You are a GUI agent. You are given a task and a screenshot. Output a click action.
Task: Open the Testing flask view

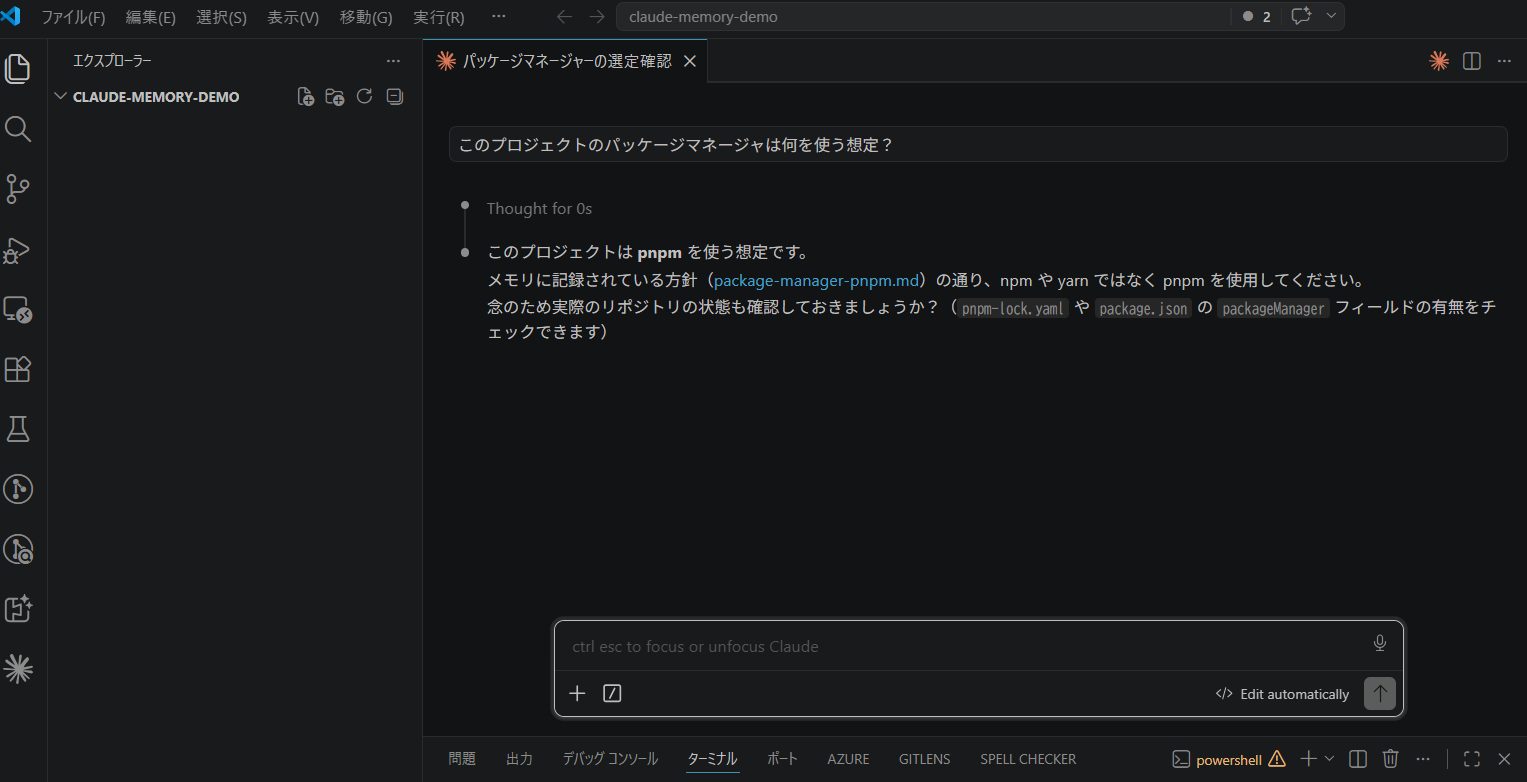[18, 429]
